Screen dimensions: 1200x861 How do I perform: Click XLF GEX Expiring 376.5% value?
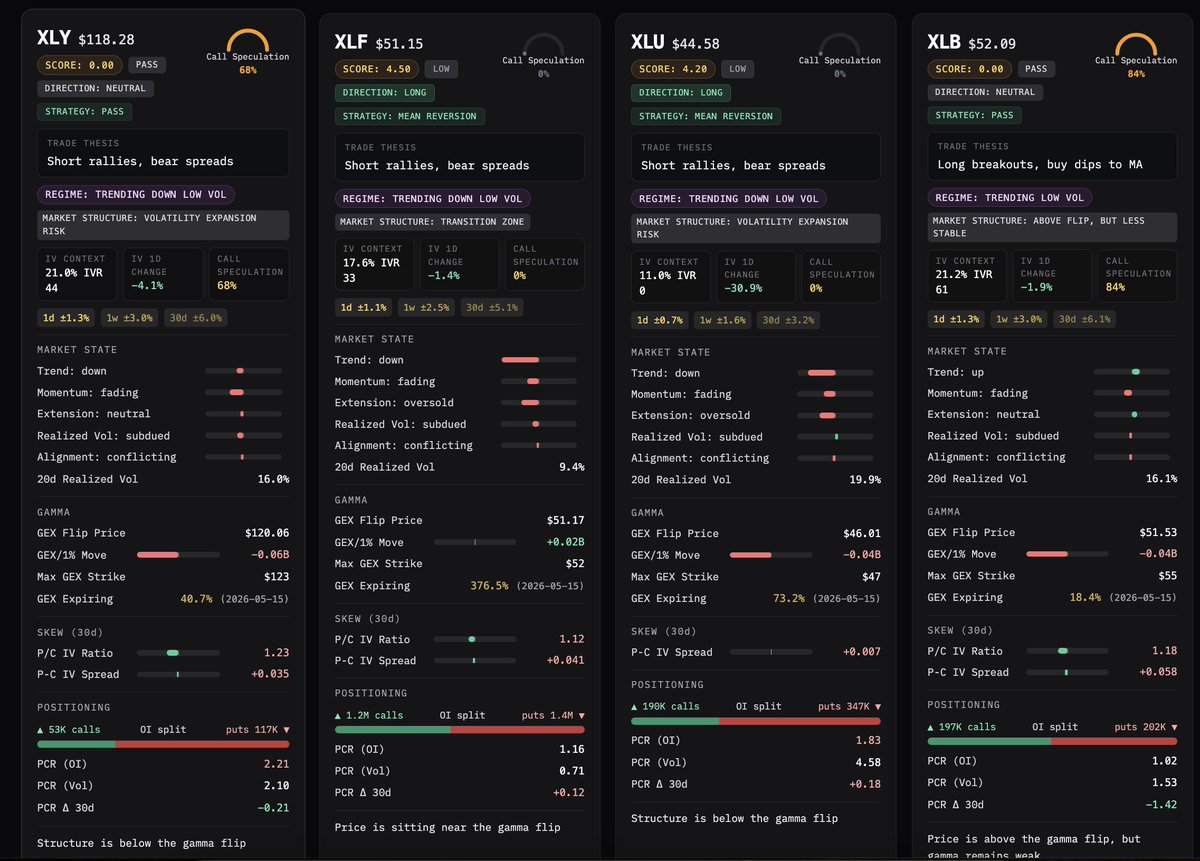click(x=490, y=586)
